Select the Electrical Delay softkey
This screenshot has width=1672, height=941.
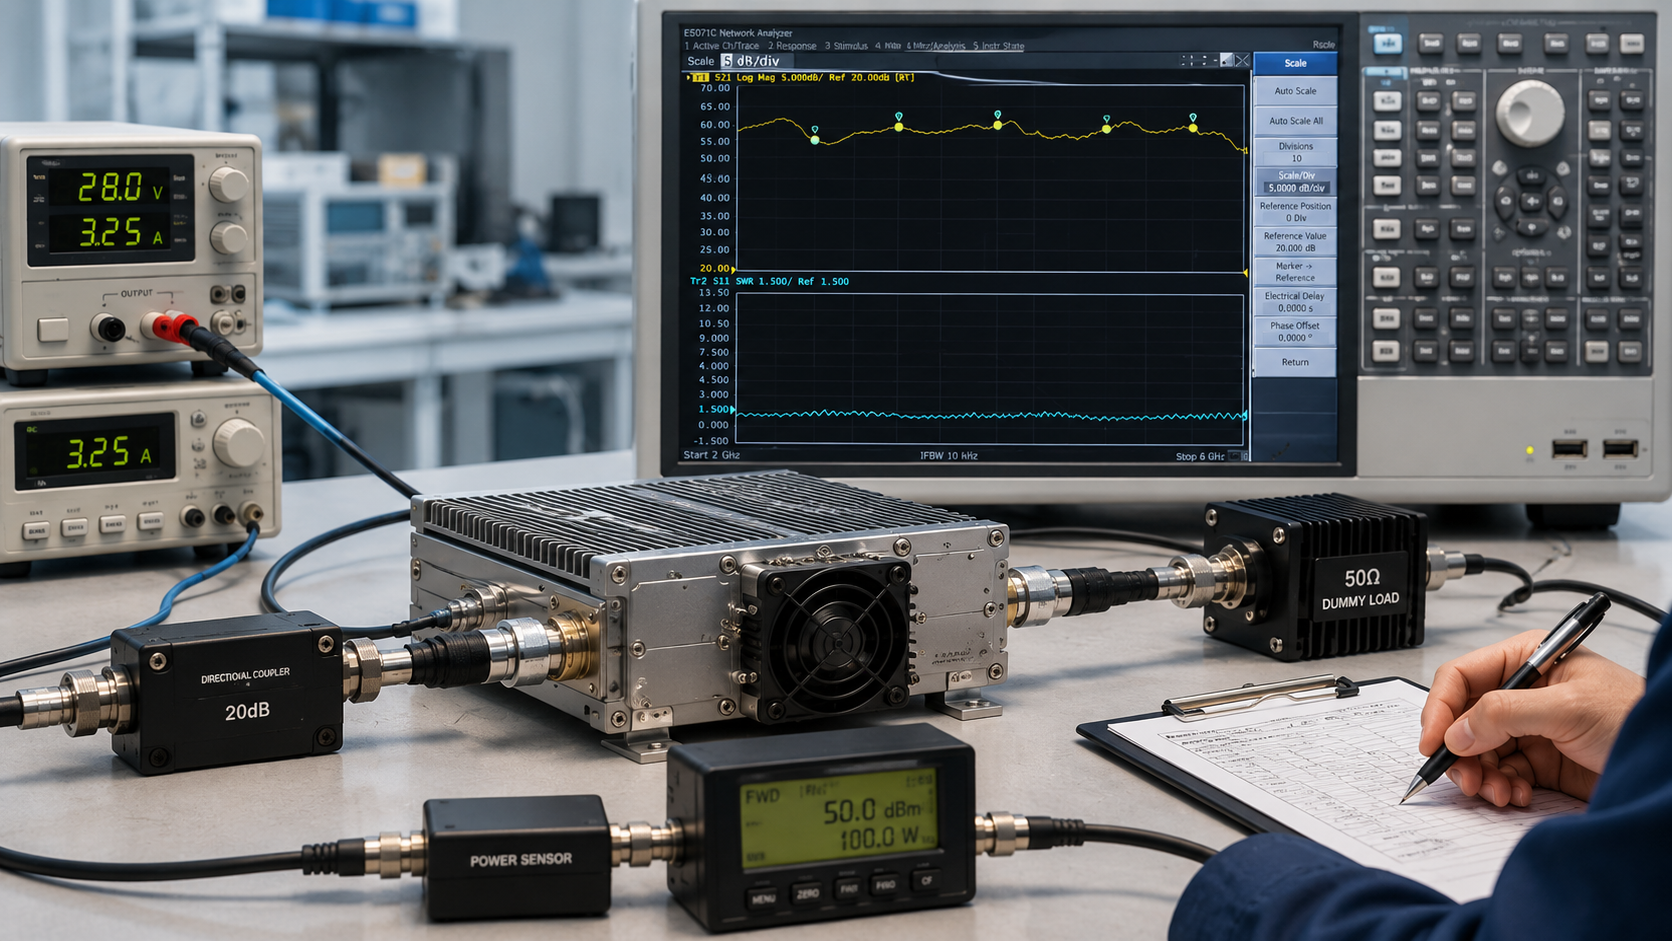(1295, 302)
